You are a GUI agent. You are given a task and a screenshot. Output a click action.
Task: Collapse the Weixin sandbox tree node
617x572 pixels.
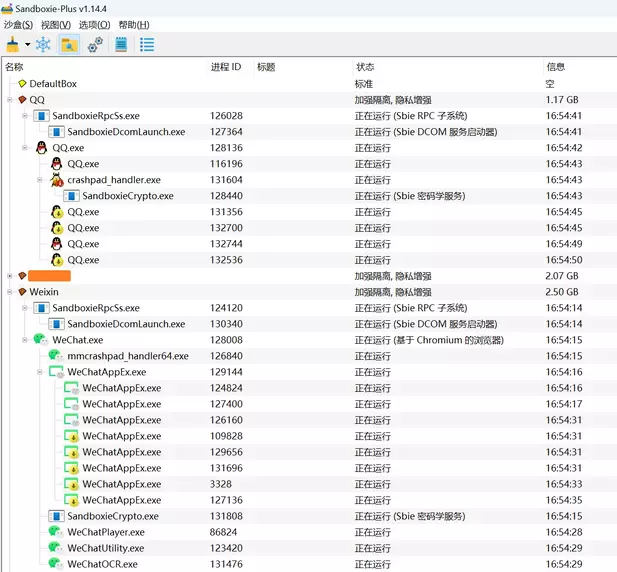click(x=10, y=292)
